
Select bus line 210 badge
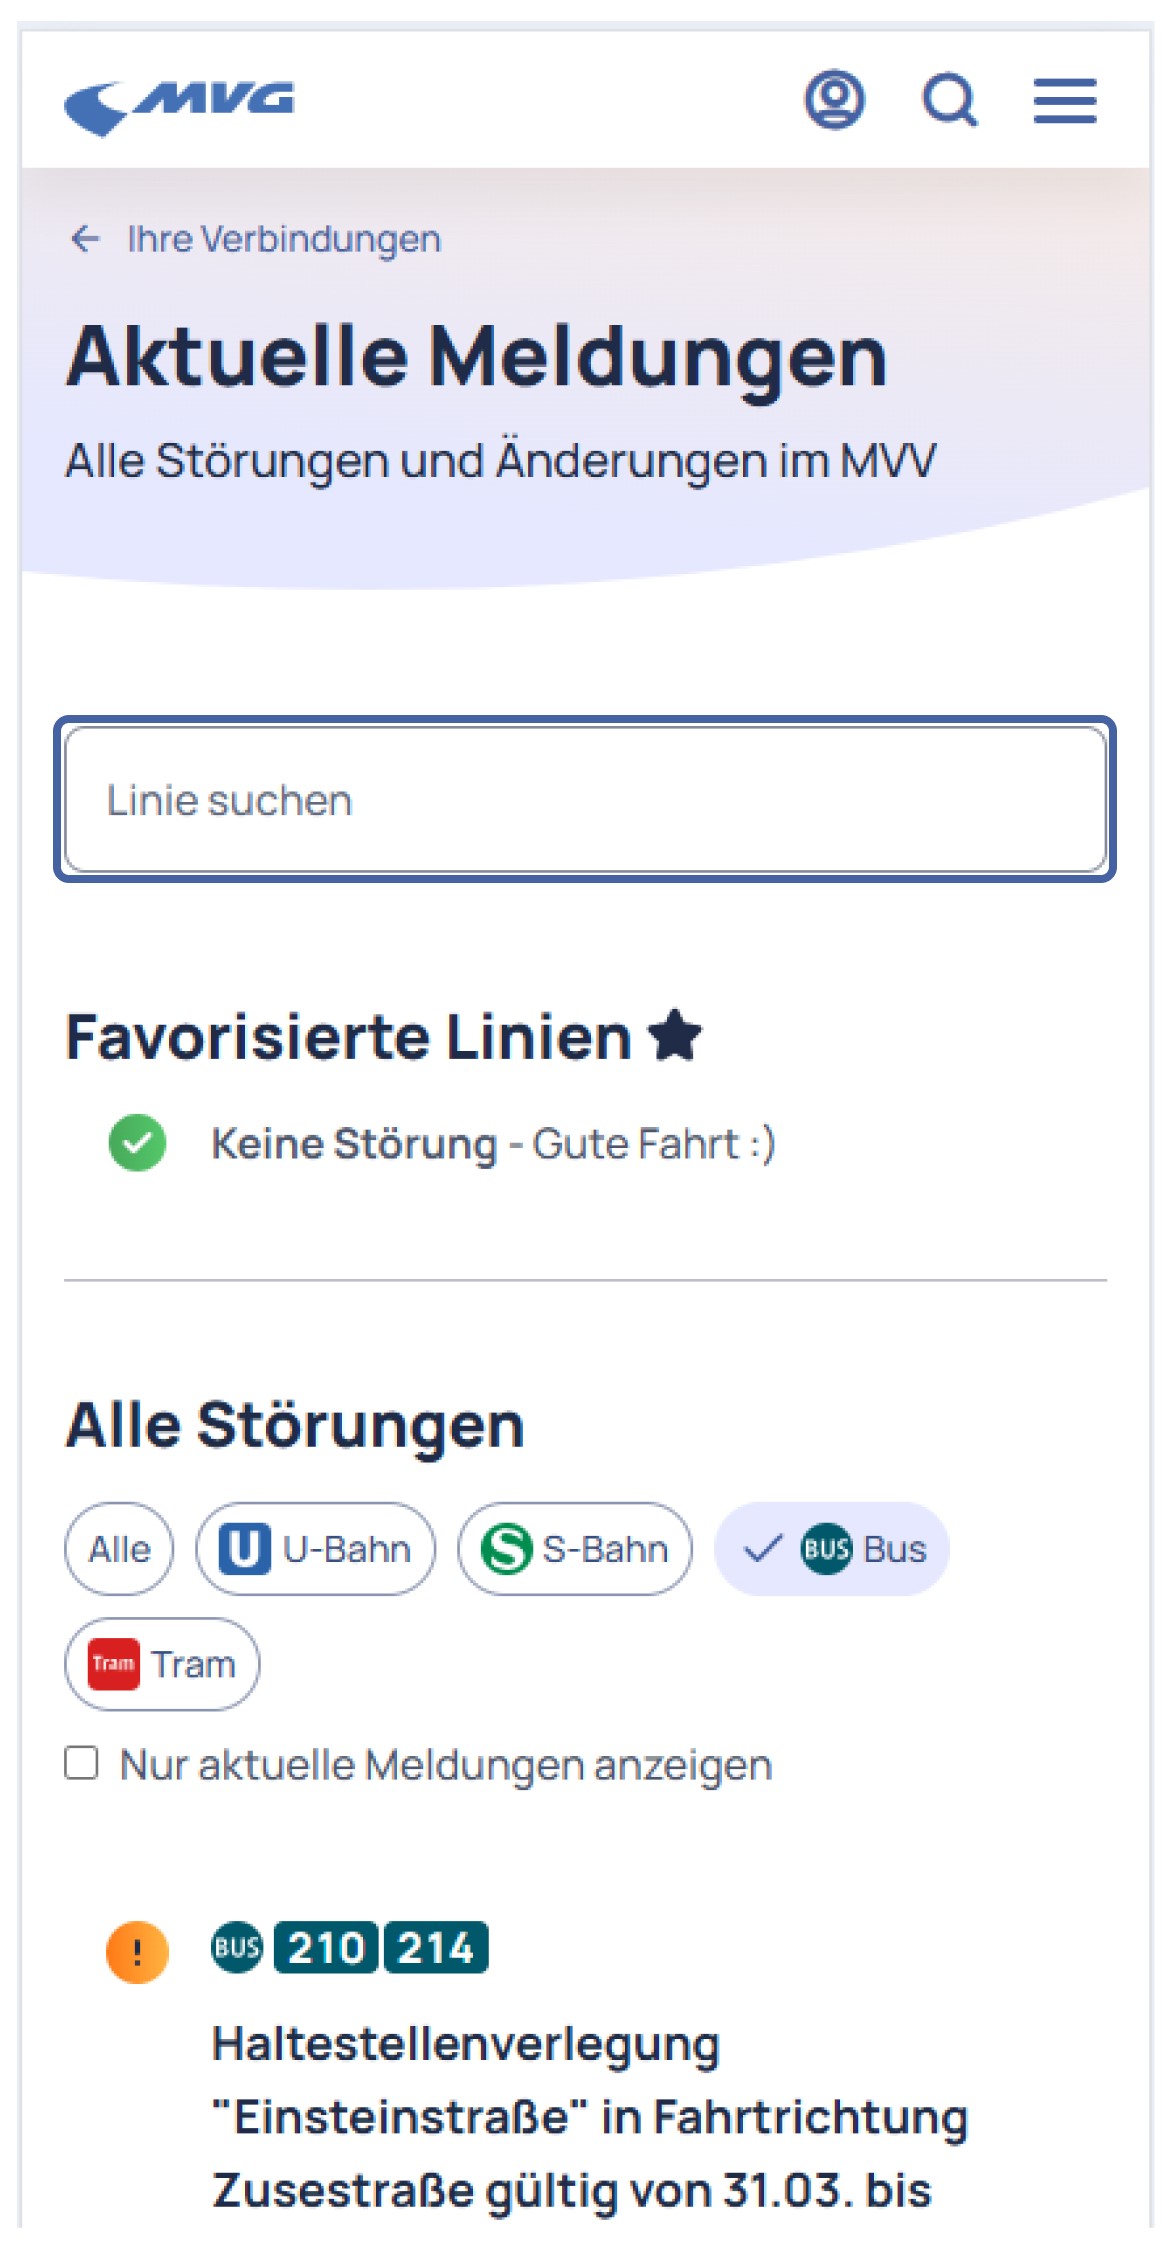[326, 1947]
